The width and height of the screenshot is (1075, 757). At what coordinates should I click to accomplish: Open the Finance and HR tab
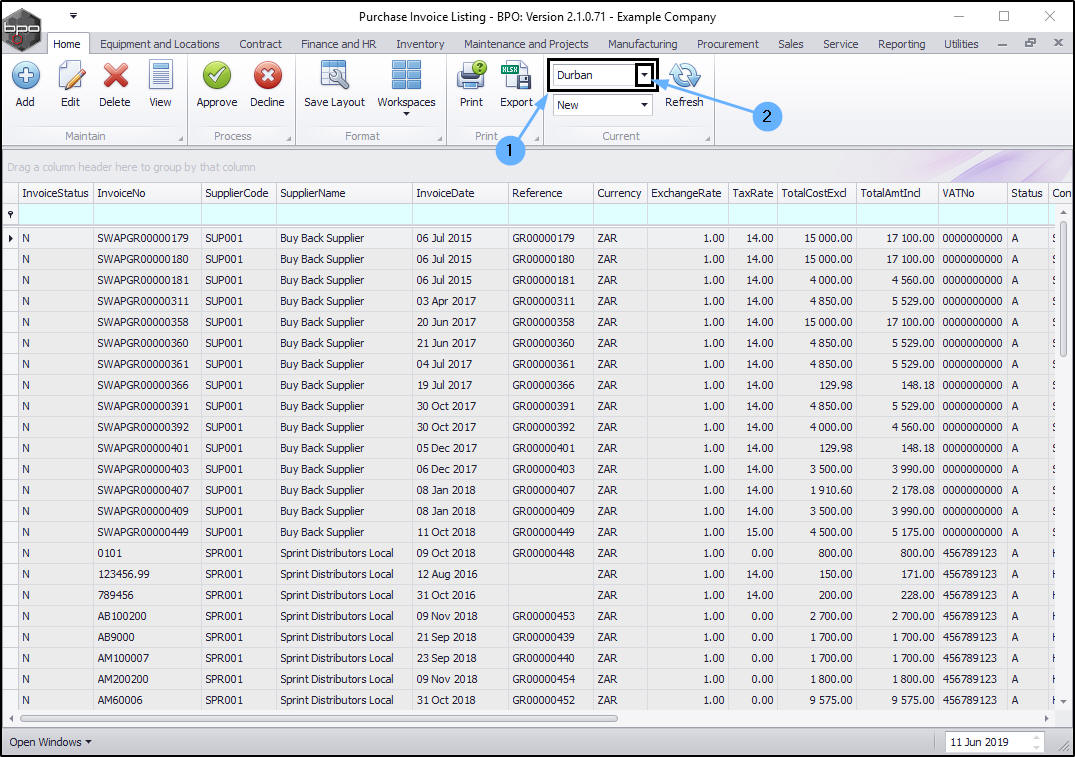(x=339, y=44)
